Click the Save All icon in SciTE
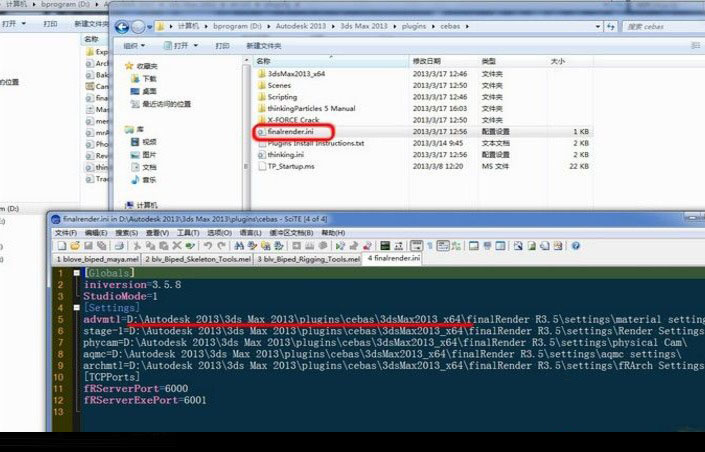705x452 pixels. 102,246
